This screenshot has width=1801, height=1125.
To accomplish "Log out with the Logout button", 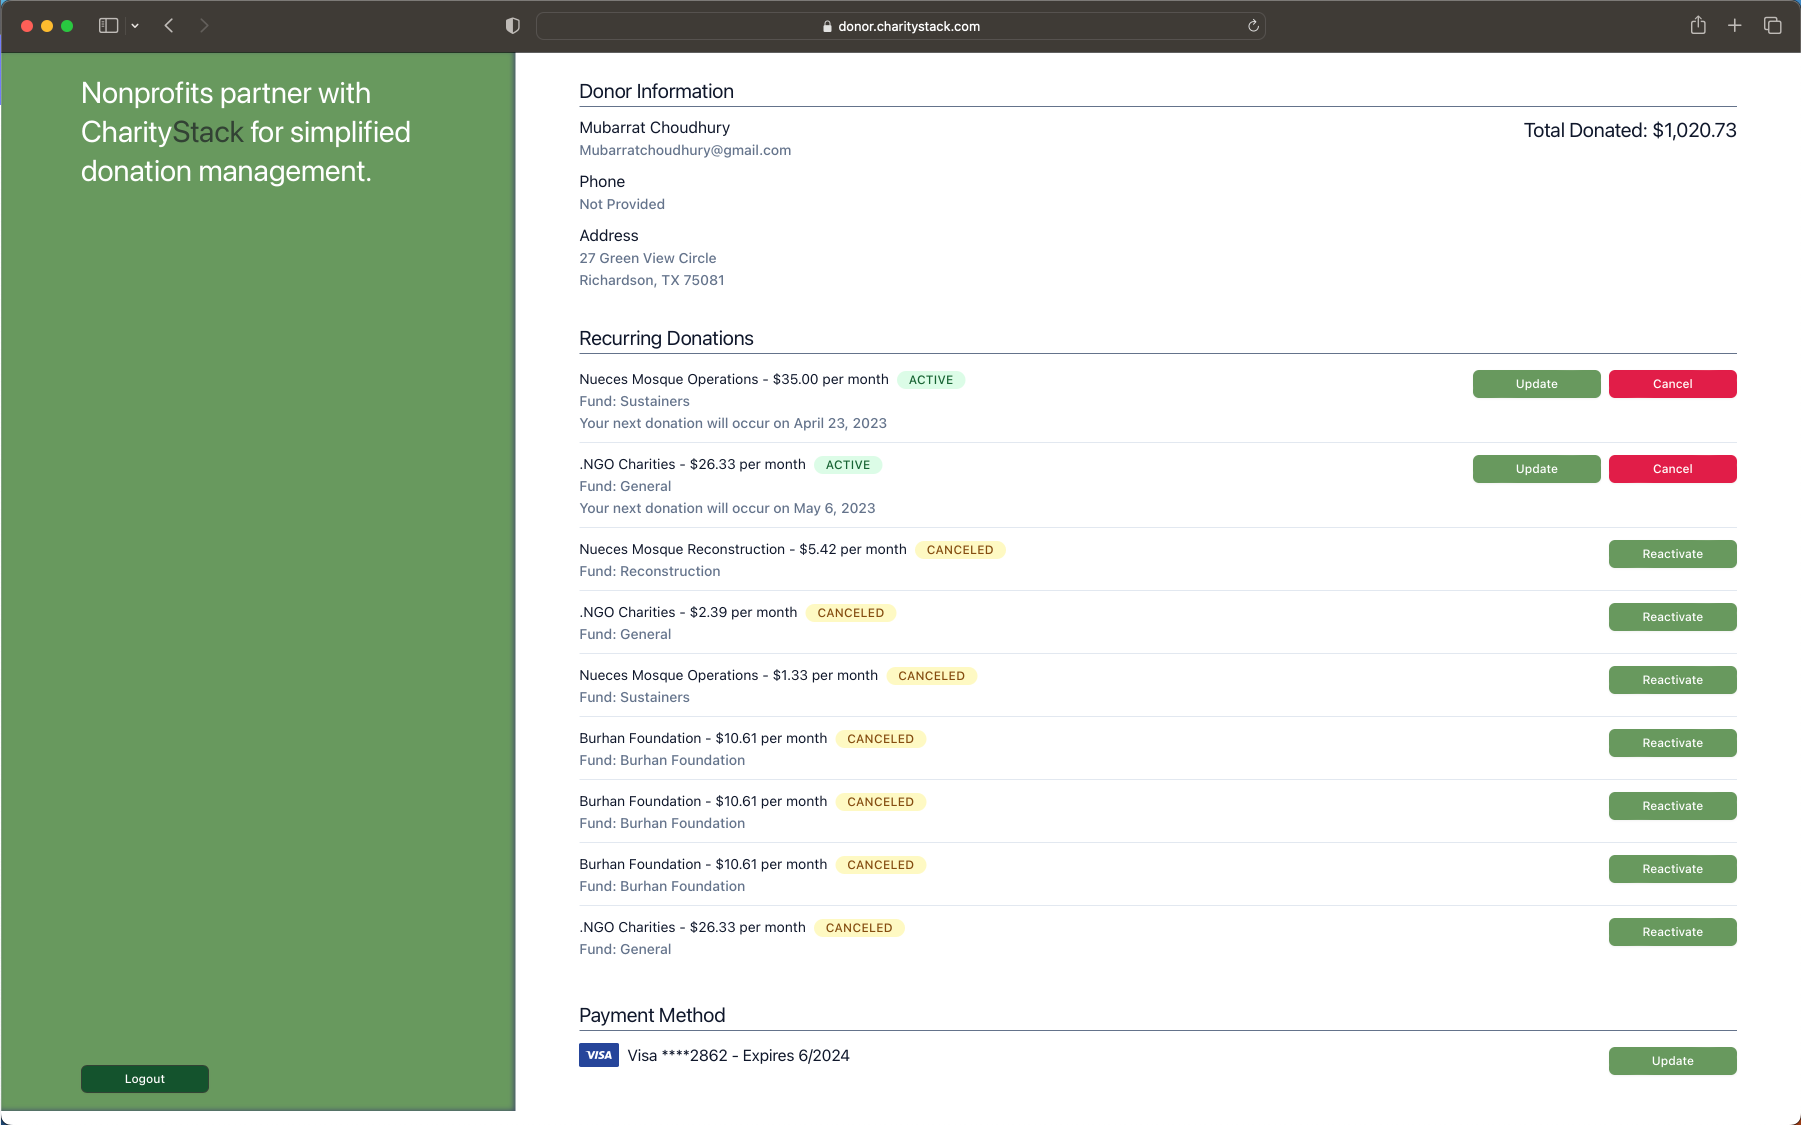I will (145, 1079).
